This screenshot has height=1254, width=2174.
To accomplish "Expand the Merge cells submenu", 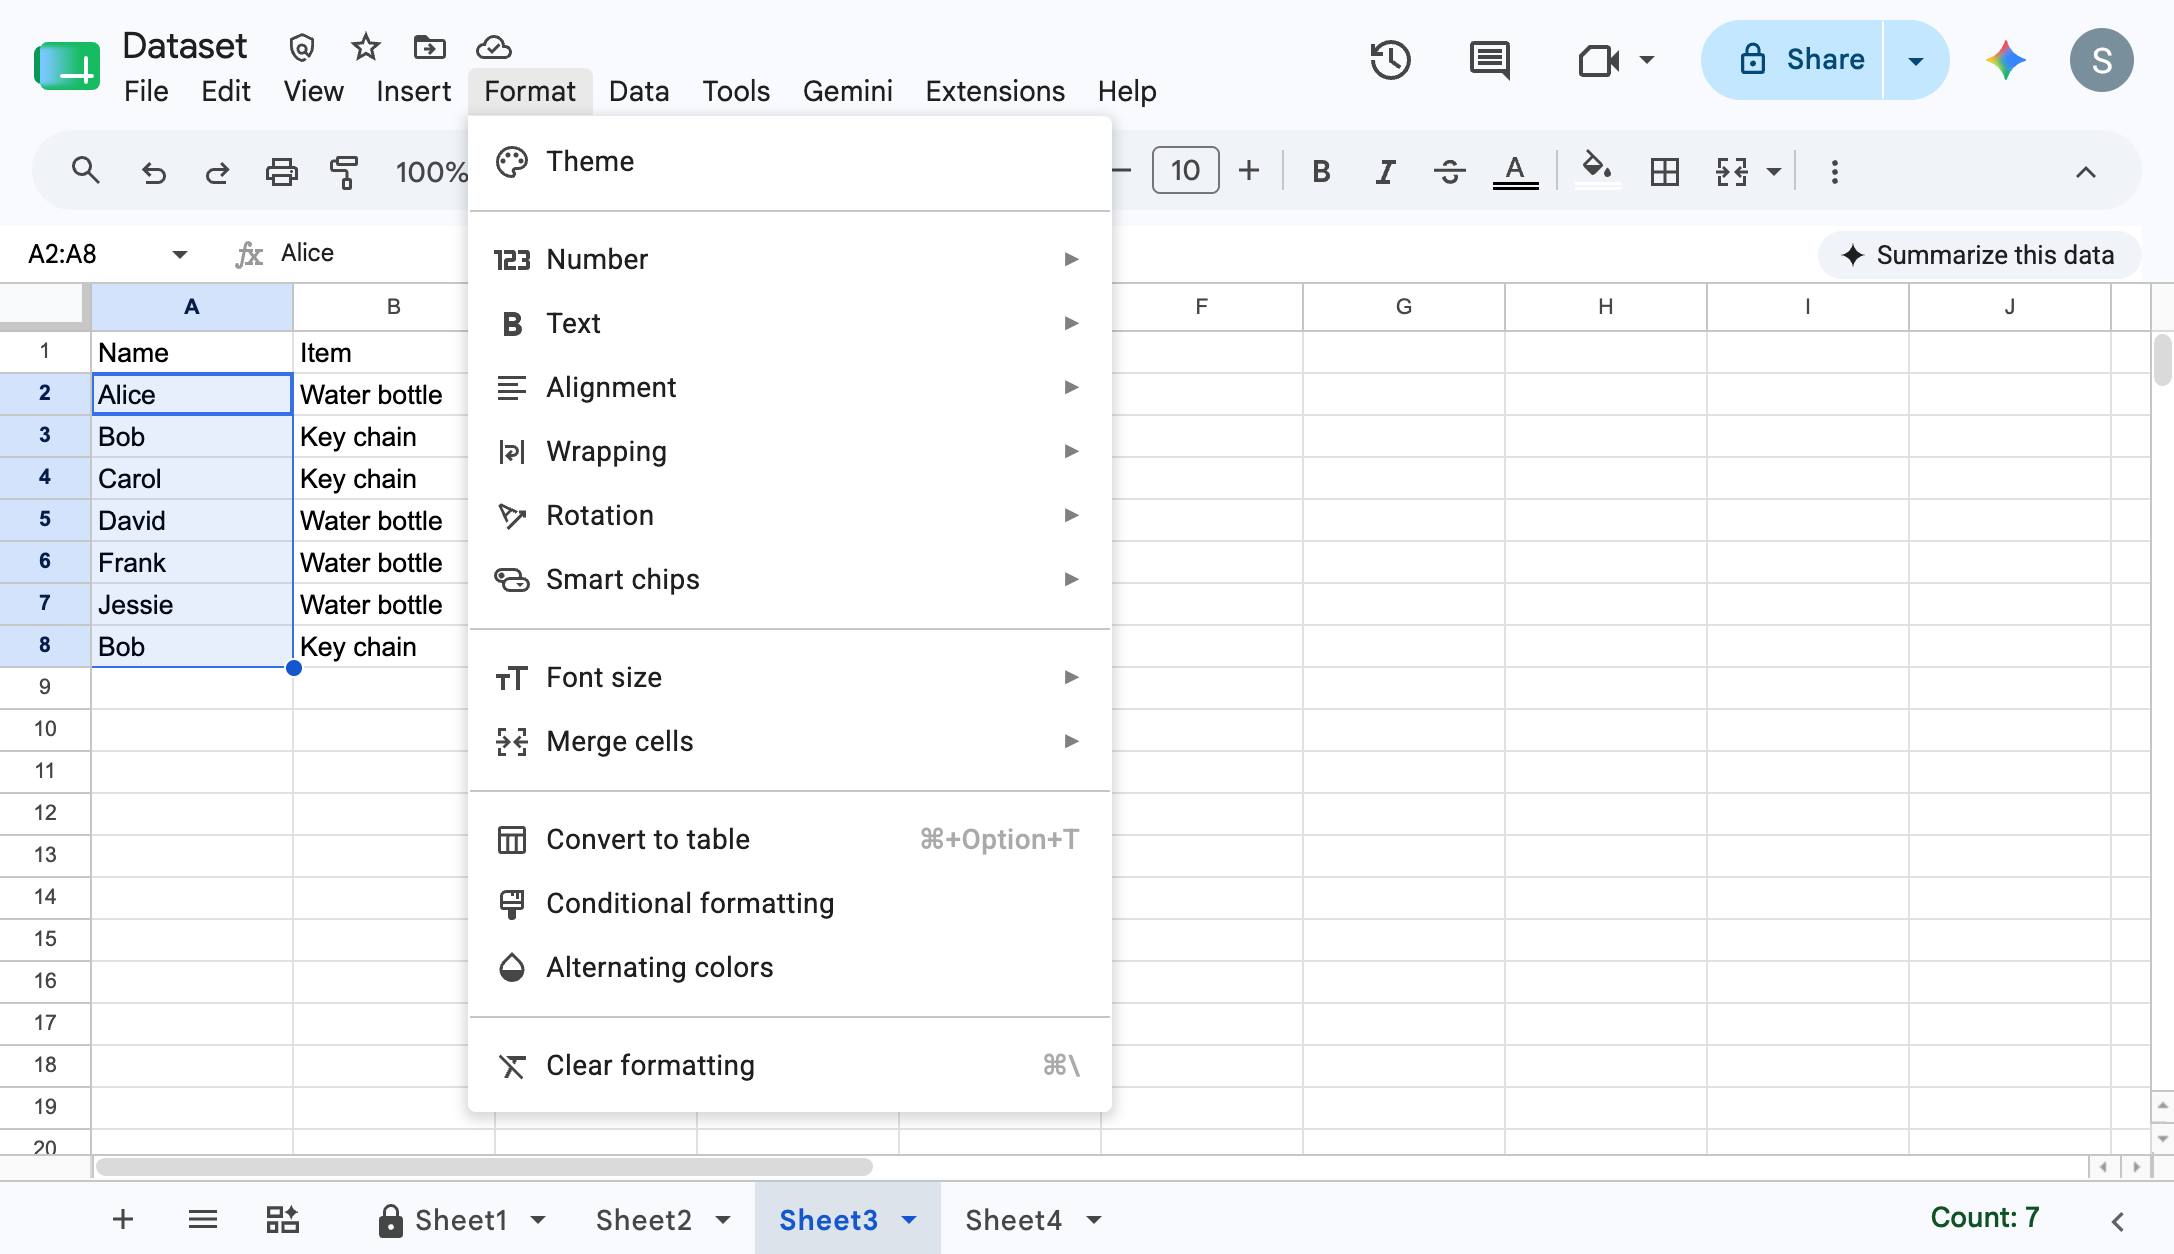I will (x=790, y=741).
